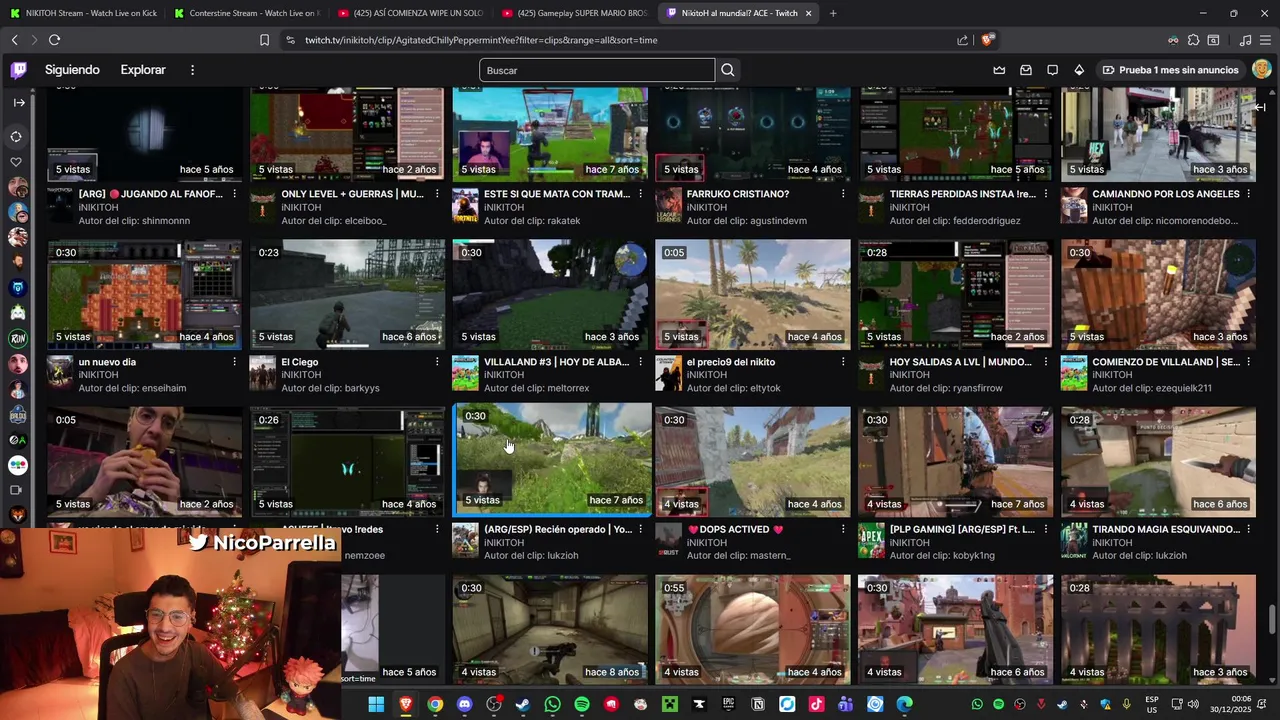Open 'ESTE SI QUE MATA CON TRAM' clip title
1280x720 pixels.
(x=557, y=194)
